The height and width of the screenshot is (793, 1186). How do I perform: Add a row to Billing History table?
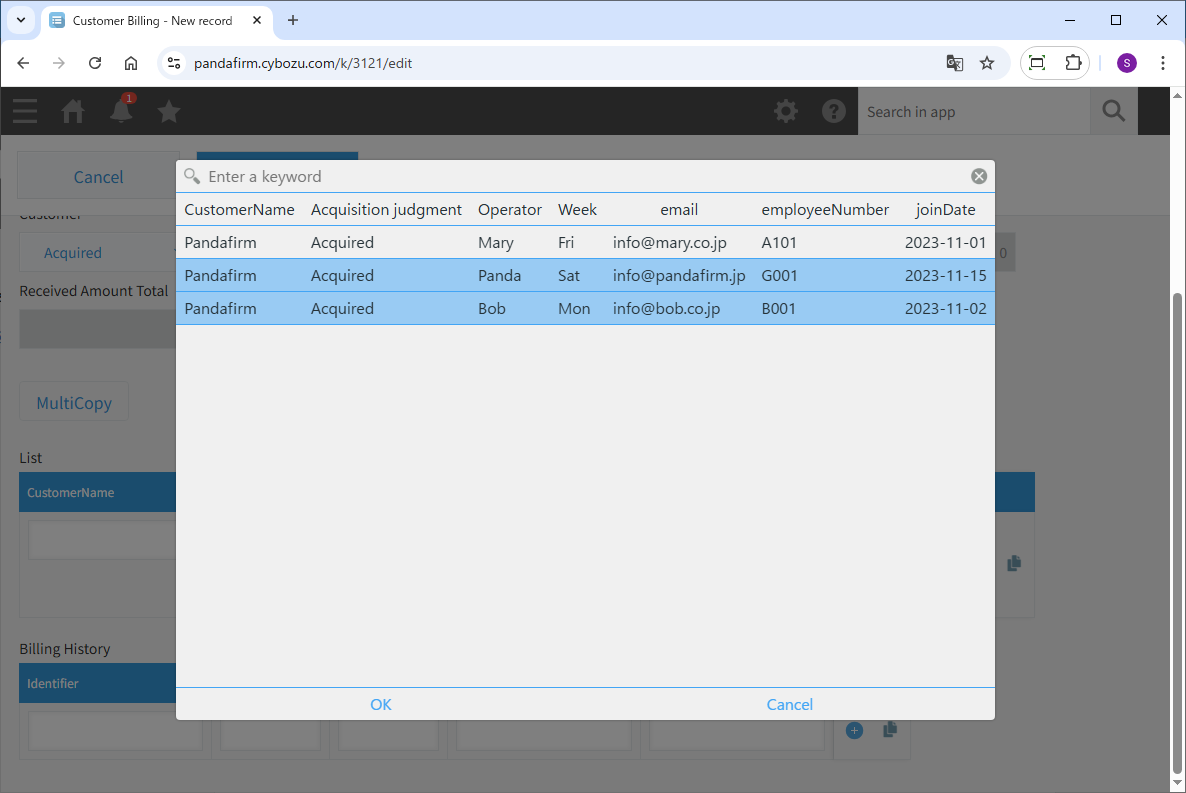pos(854,731)
